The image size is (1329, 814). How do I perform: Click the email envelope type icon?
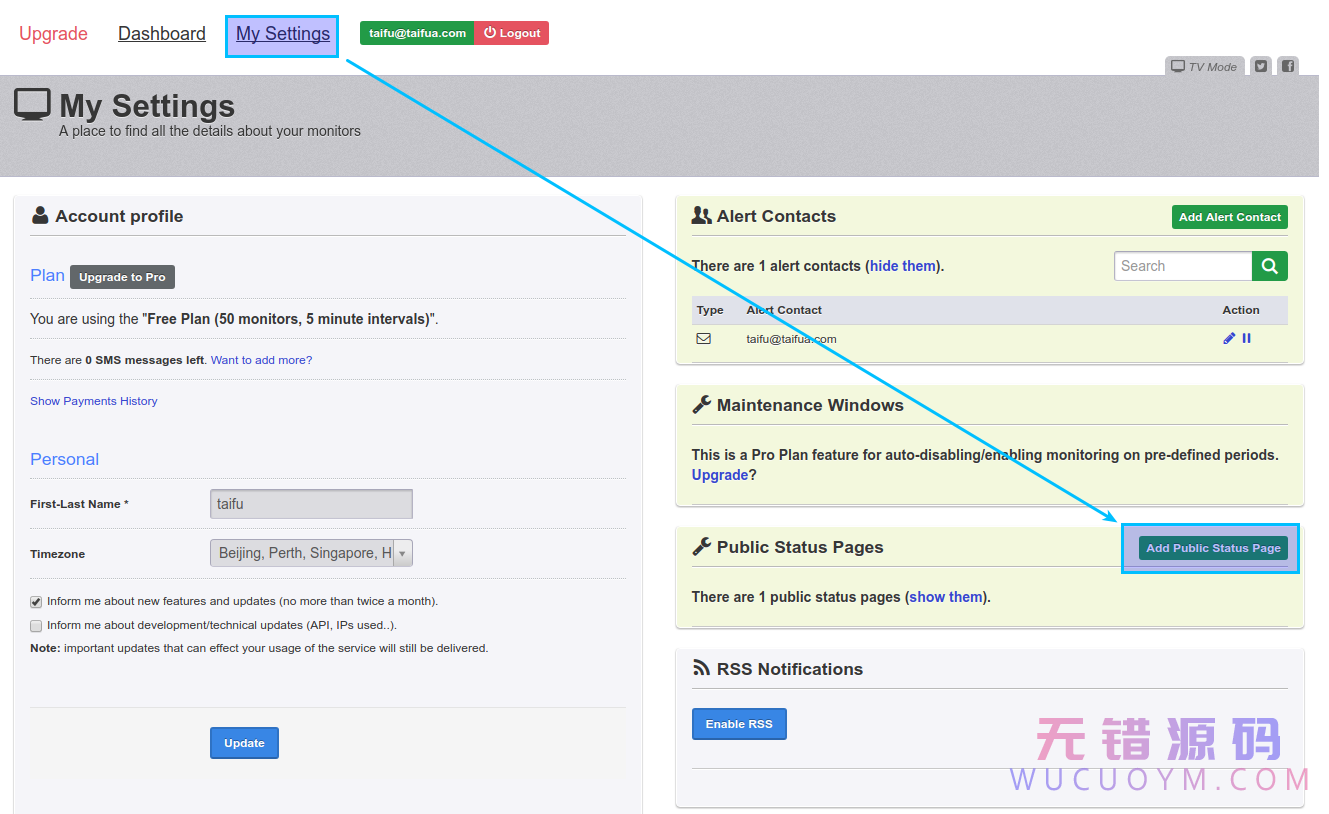click(704, 339)
